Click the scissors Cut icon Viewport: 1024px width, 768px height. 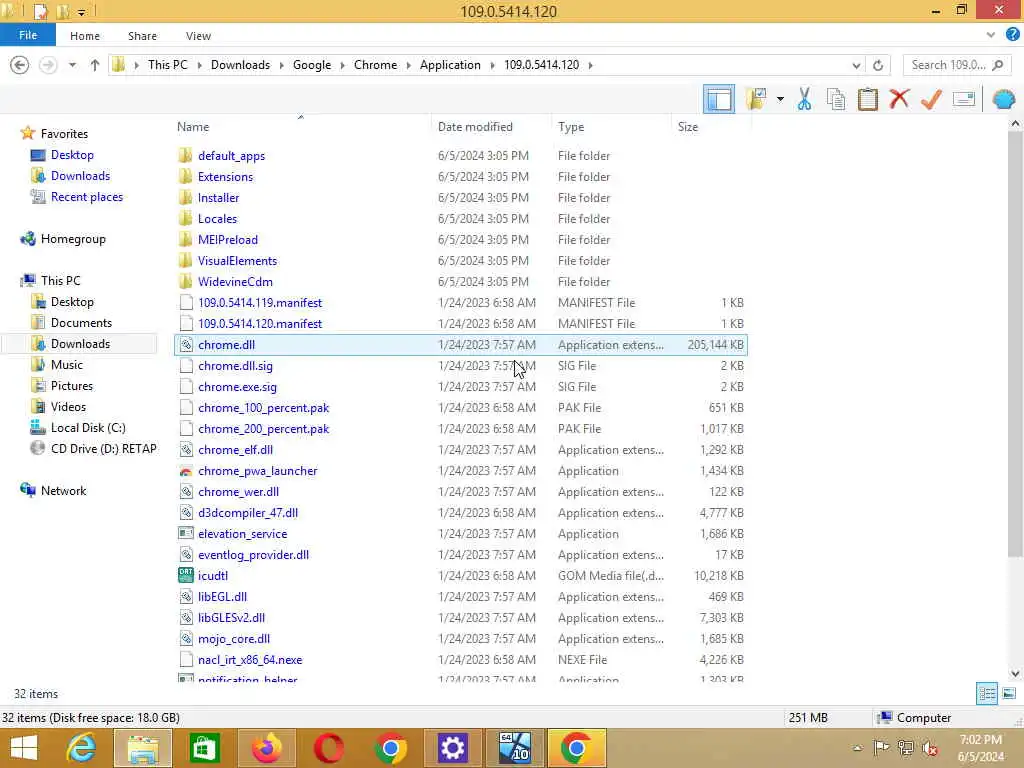click(804, 99)
